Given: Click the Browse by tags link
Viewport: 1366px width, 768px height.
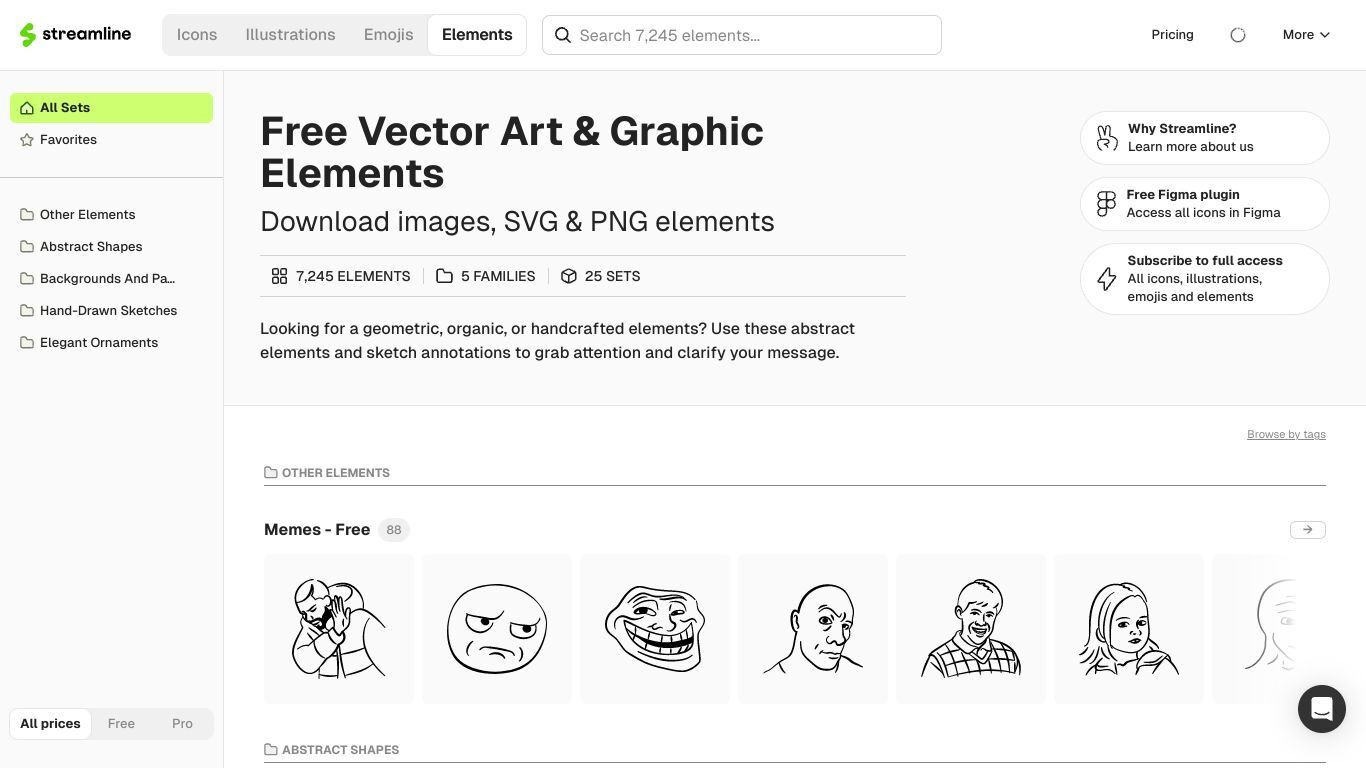Looking at the screenshot, I should [1286, 434].
